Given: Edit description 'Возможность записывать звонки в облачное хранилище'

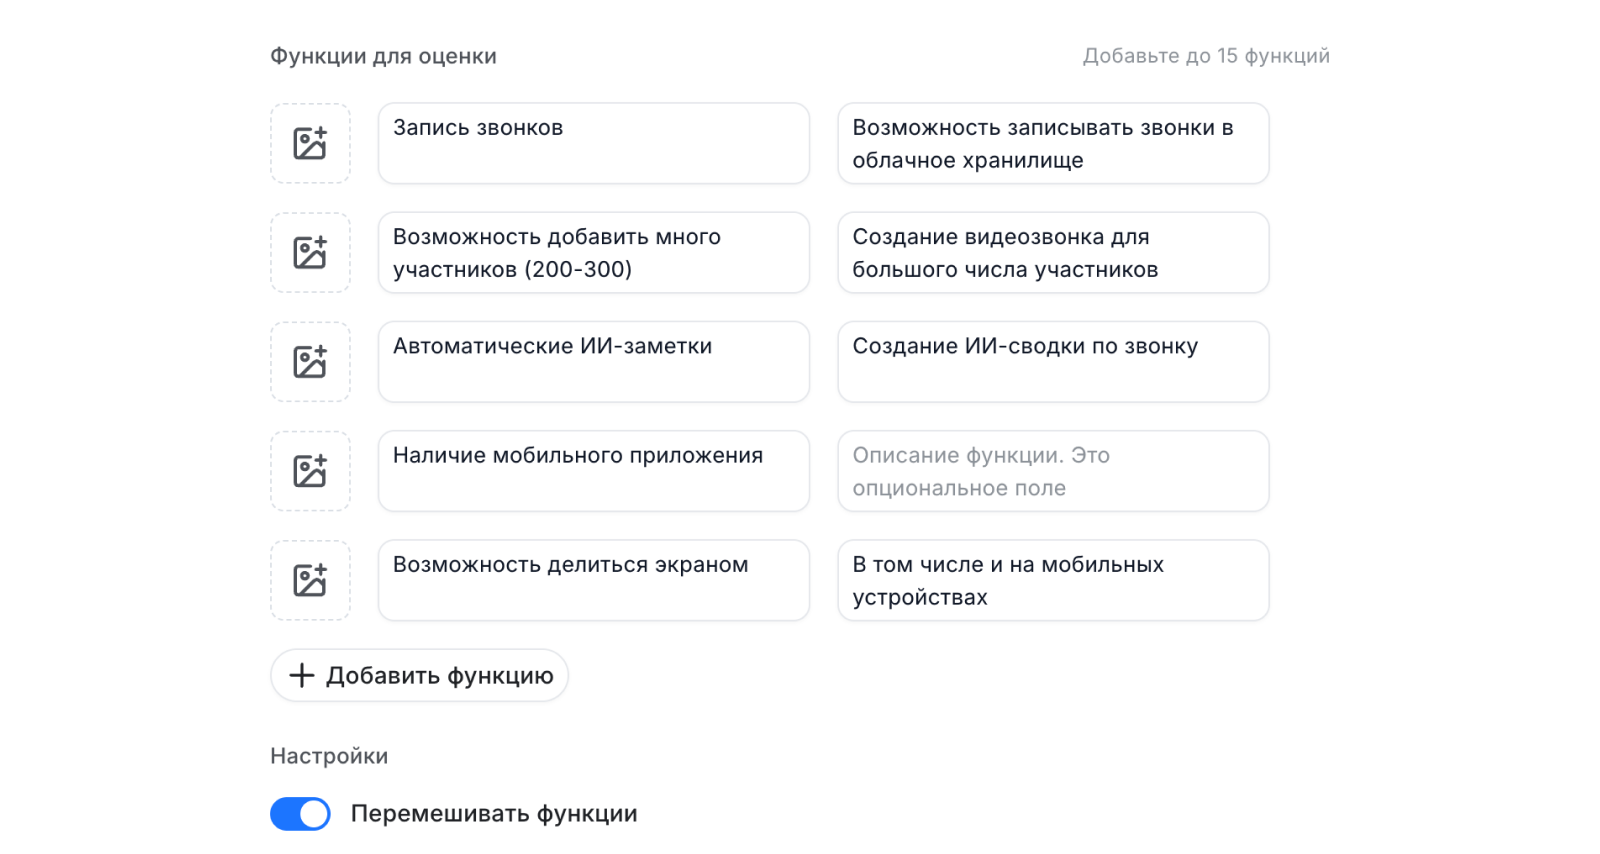Looking at the screenshot, I should click(x=1053, y=143).
